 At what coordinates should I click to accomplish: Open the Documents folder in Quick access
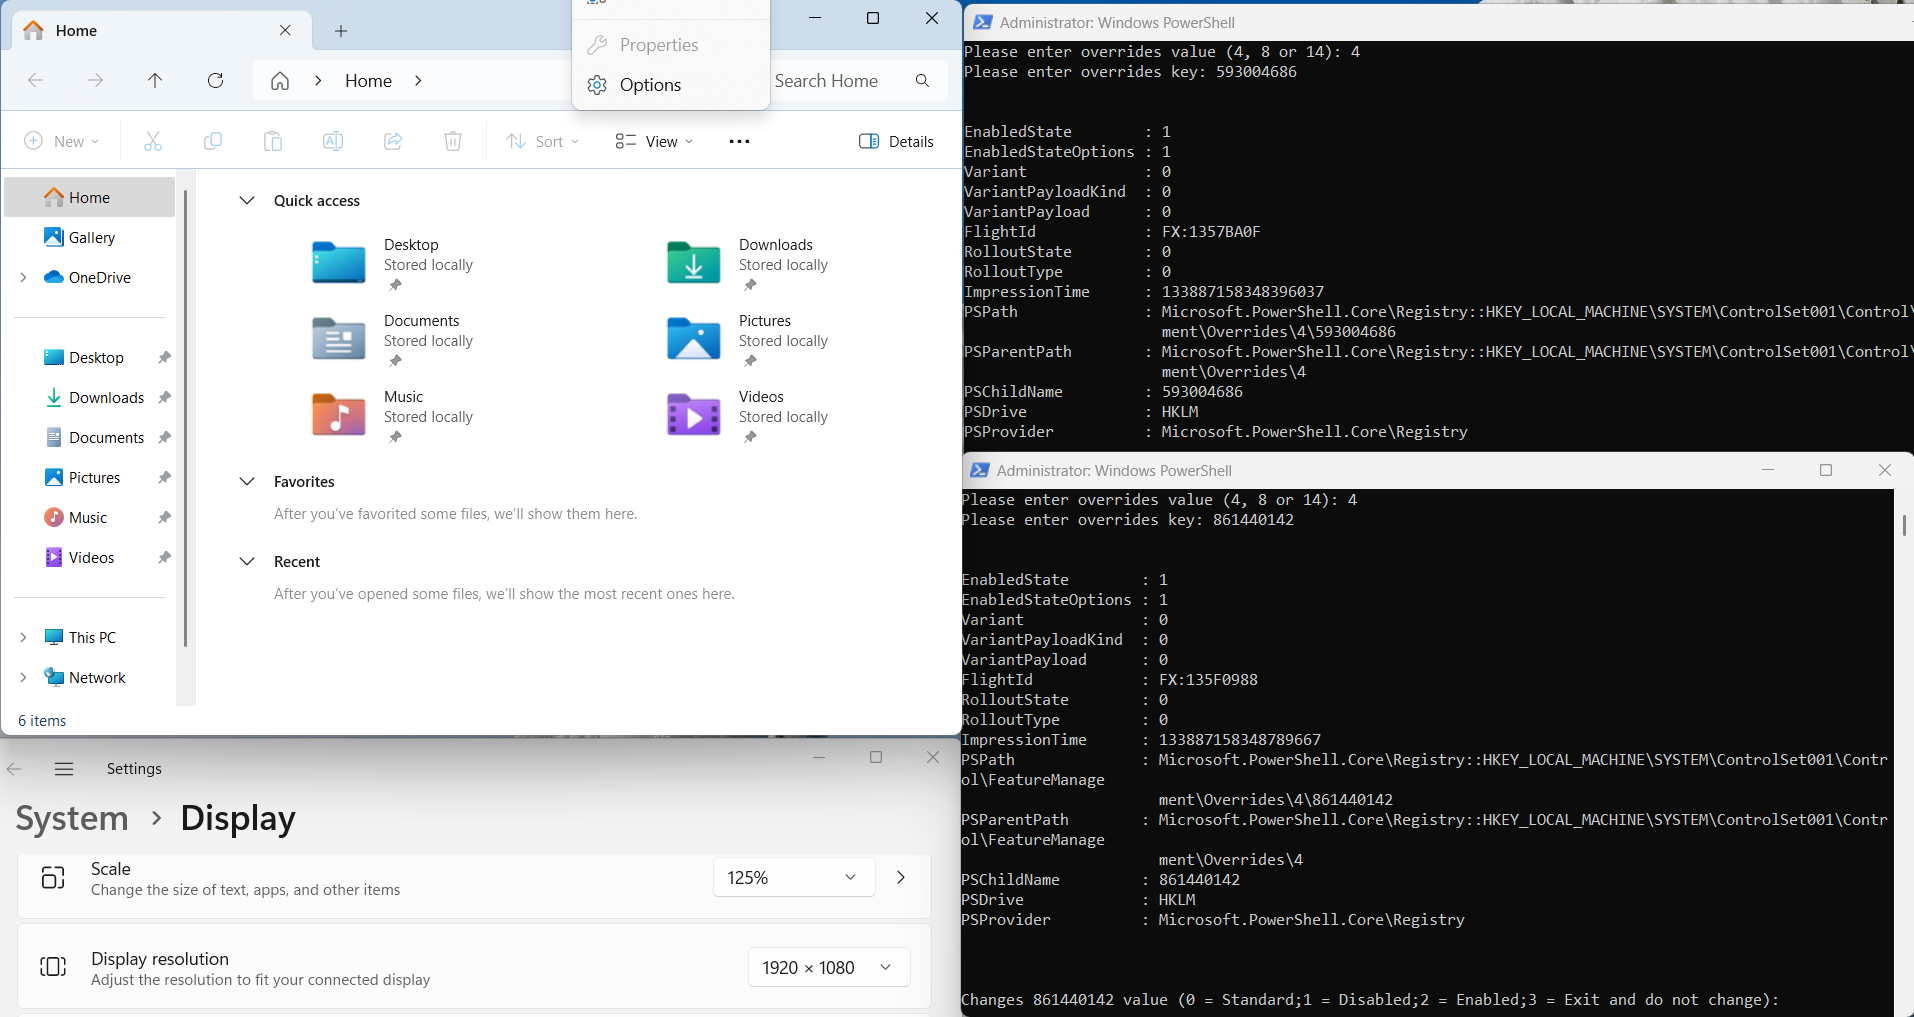(394, 341)
